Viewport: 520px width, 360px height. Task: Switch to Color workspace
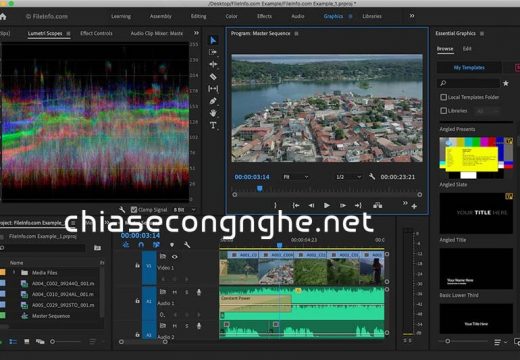(231, 16)
